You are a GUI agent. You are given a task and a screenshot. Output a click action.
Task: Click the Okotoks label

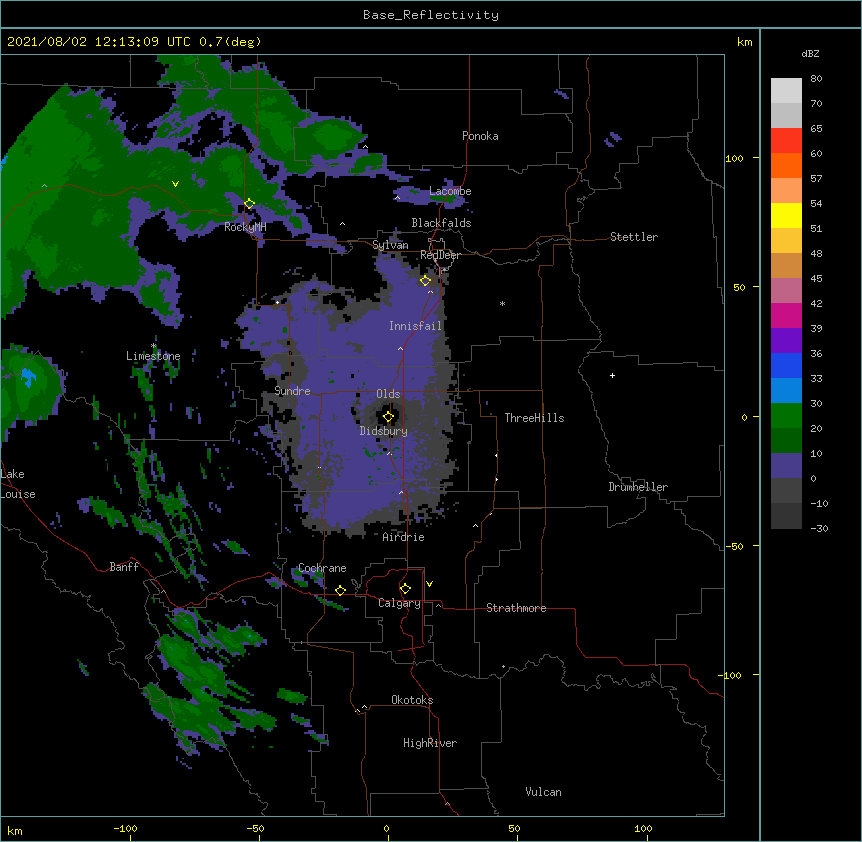[412, 700]
